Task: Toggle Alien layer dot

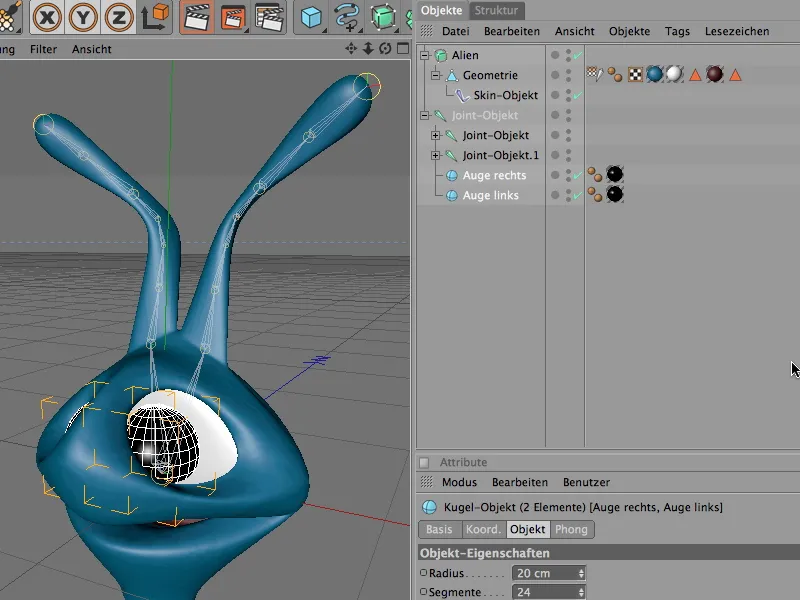Action: point(555,55)
